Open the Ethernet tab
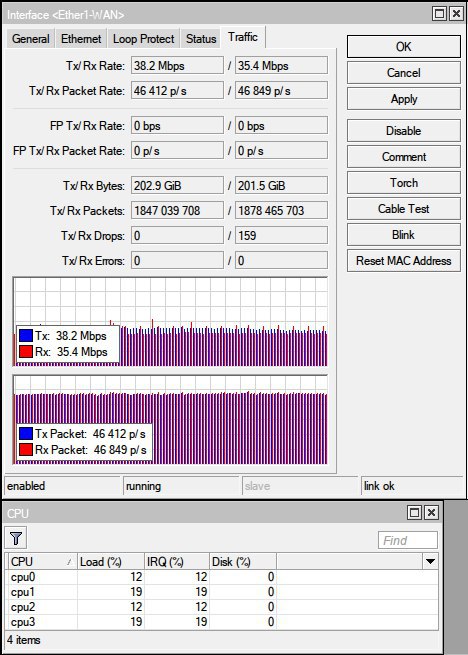This screenshot has width=468, height=655. coord(81,39)
